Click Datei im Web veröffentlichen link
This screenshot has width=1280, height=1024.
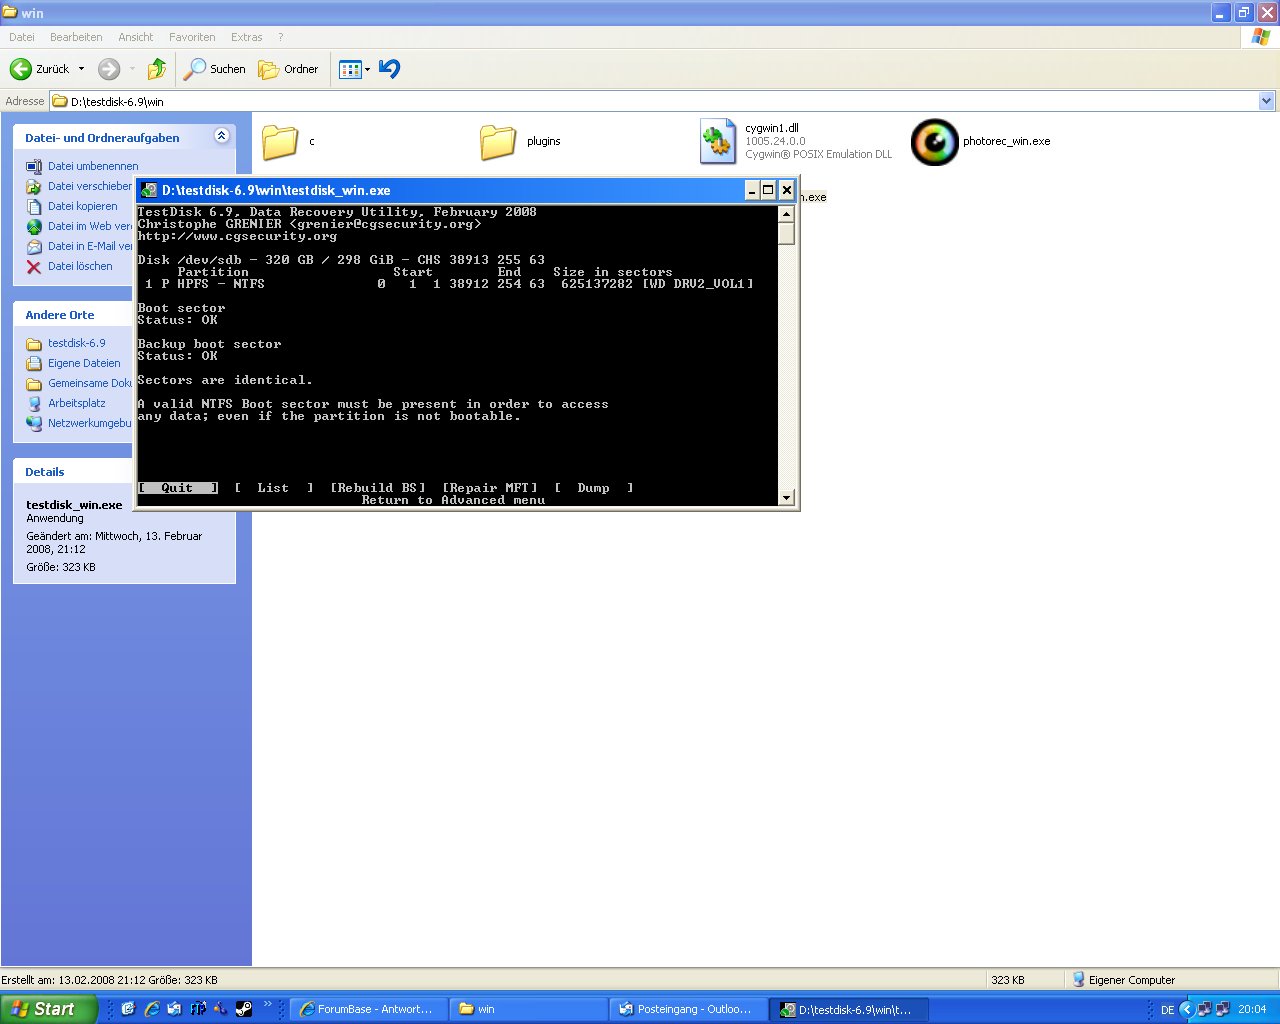tap(90, 226)
